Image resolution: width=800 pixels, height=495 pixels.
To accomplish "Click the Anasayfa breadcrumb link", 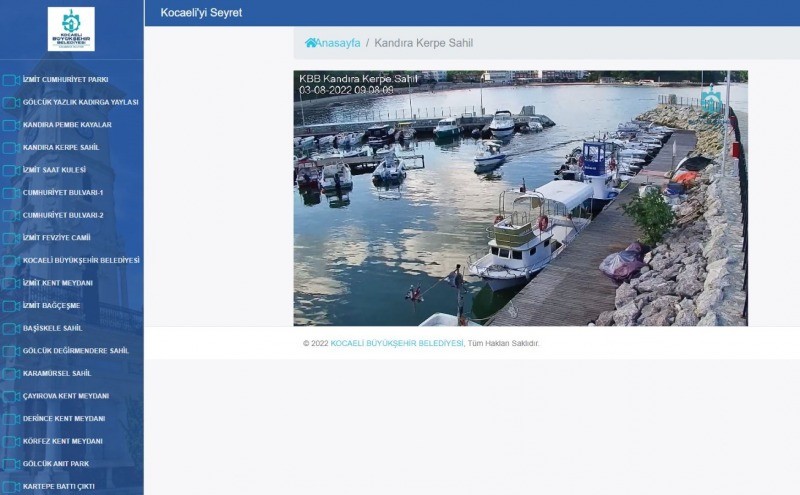I will coord(338,43).
